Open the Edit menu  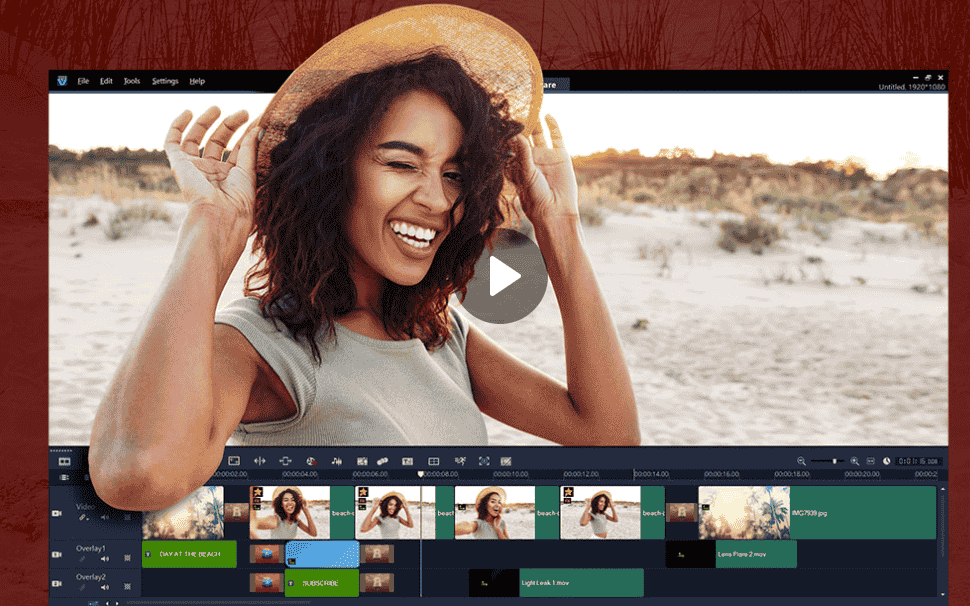(x=106, y=81)
